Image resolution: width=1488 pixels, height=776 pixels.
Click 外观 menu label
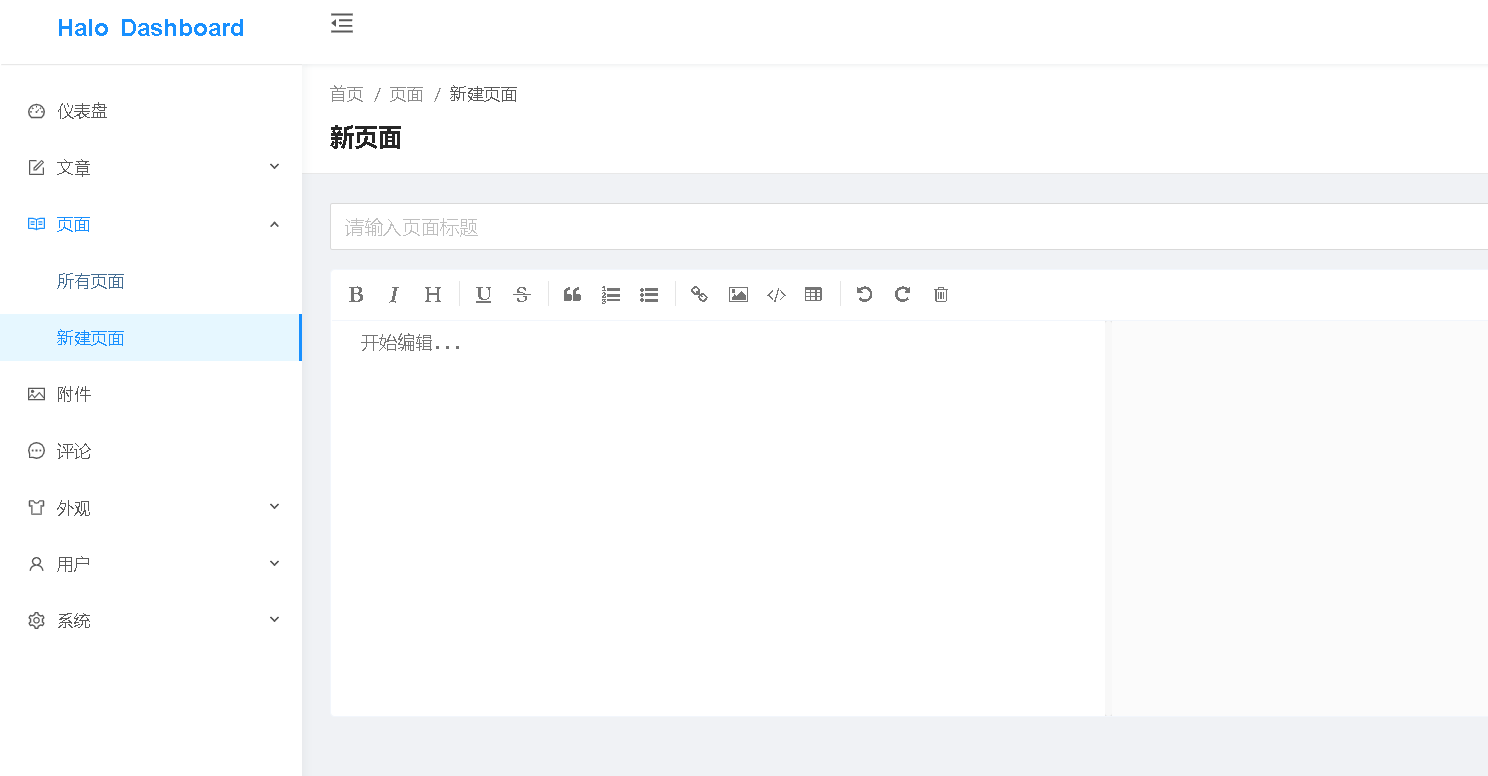click(74, 508)
